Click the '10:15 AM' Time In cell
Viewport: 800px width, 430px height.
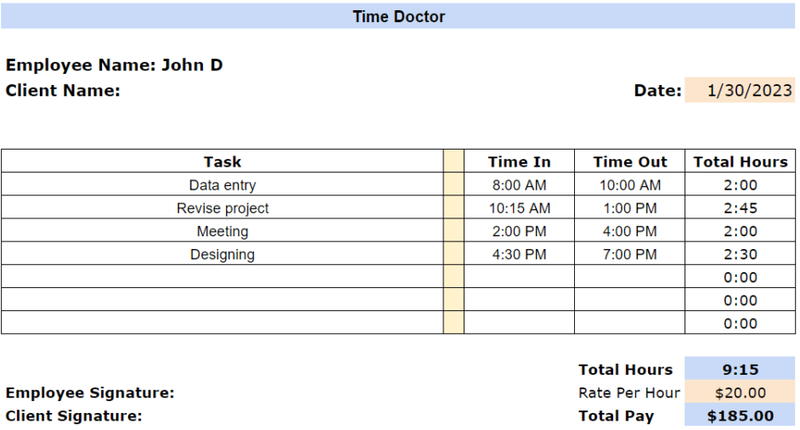(519, 207)
